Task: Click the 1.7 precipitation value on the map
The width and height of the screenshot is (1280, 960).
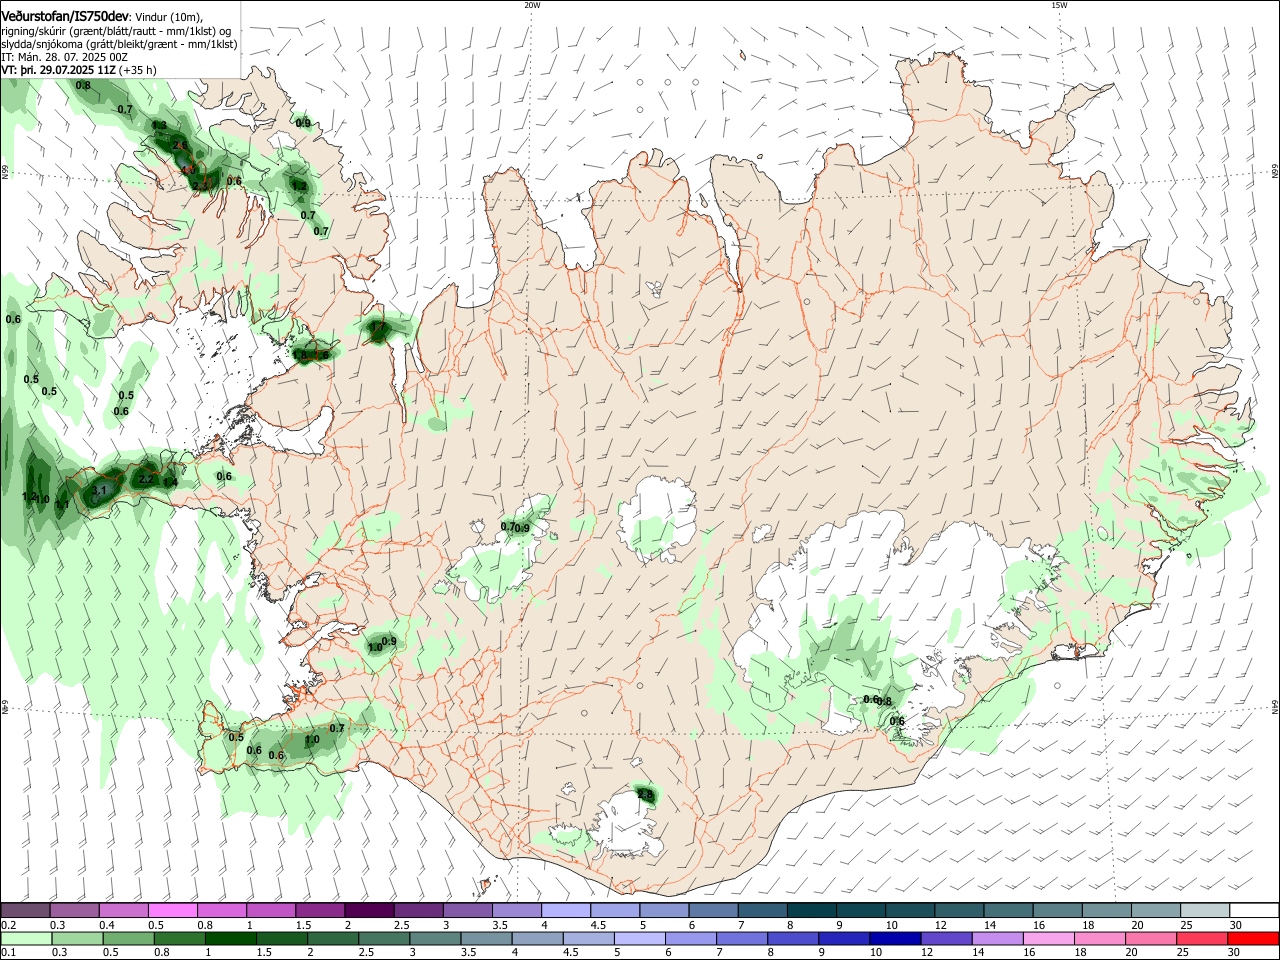Action: tap(377, 327)
